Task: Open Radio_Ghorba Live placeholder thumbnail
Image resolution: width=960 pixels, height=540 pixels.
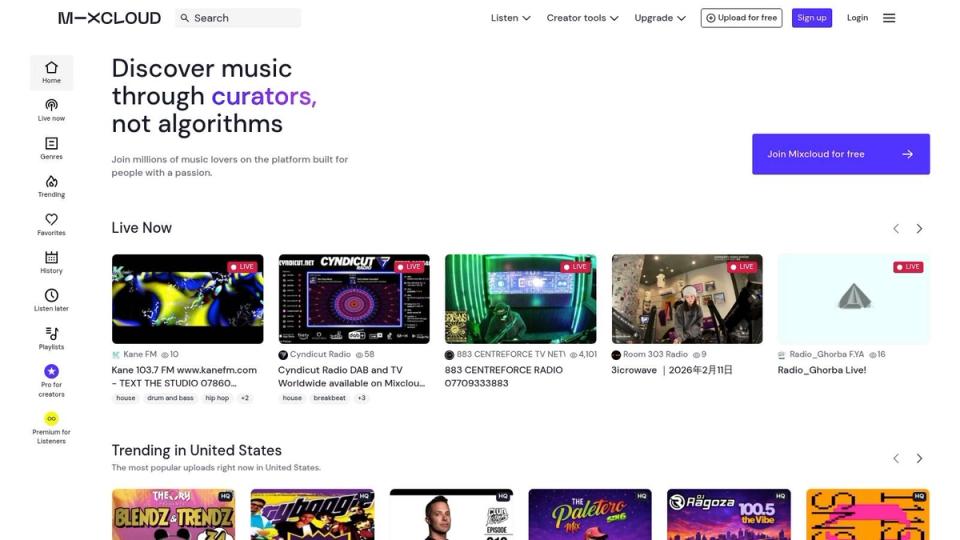Action: tap(853, 299)
